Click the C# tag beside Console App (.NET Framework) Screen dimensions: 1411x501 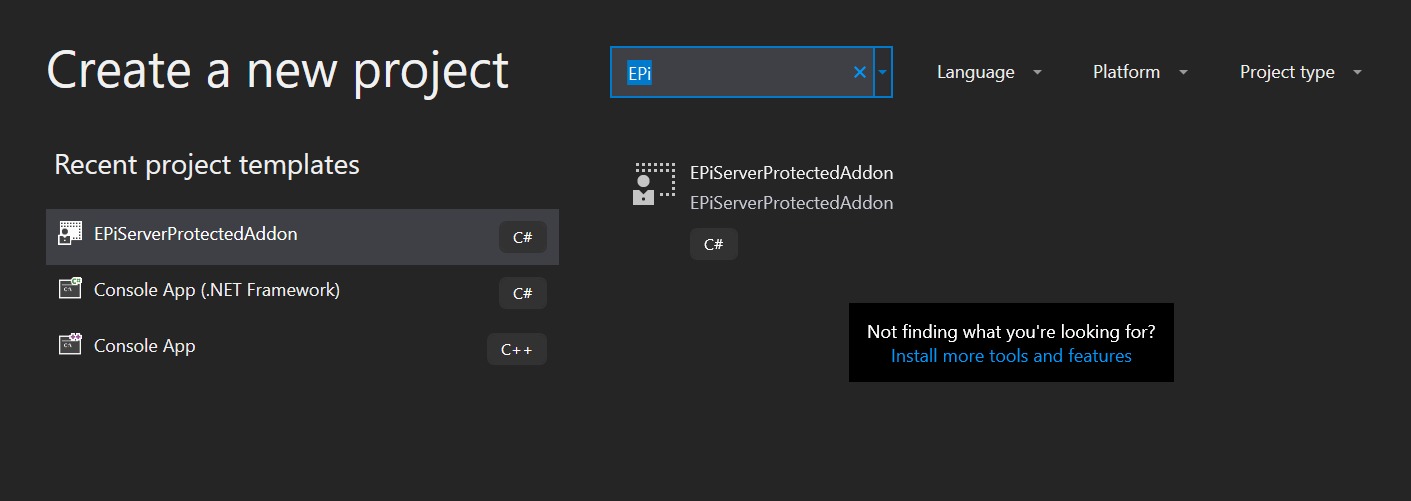click(x=522, y=293)
